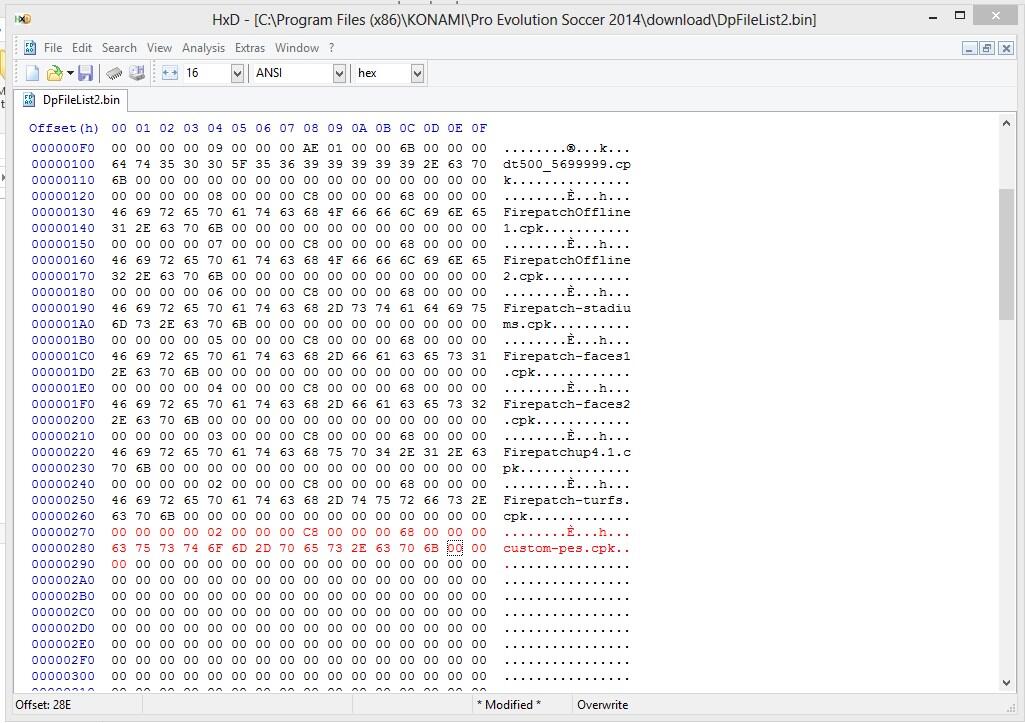1025x723 pixels.
Task: Click the New file icon
Action: tap(32, 73)
